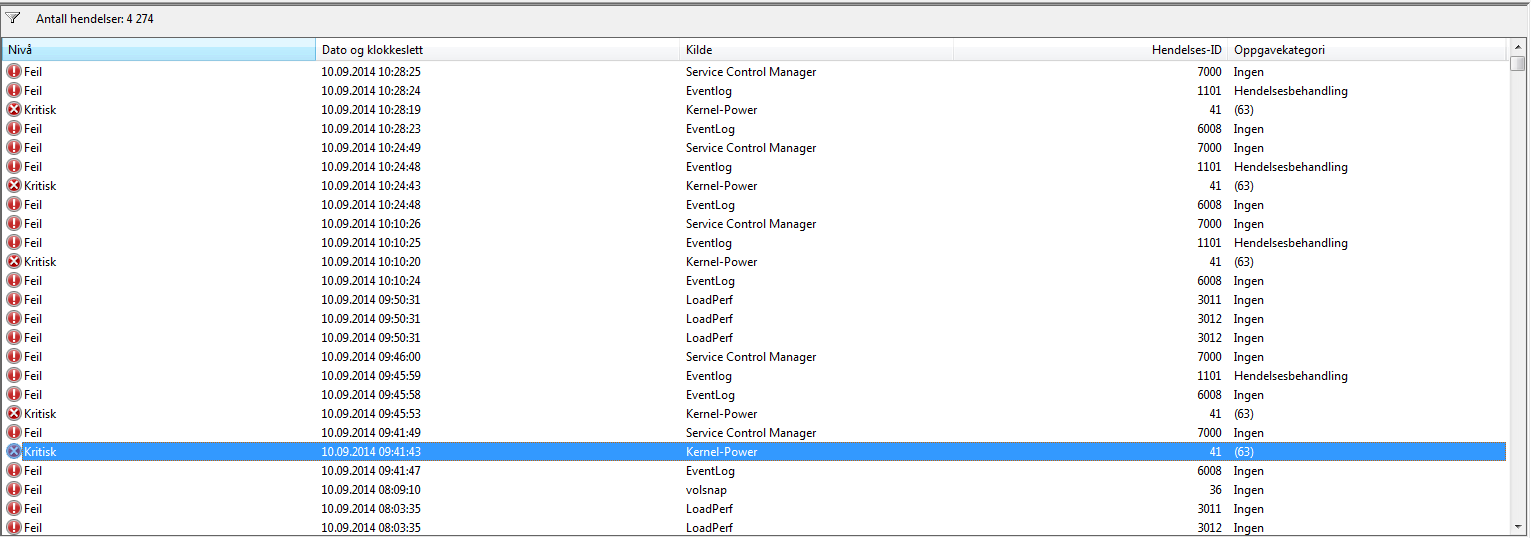Select Kritisk level text at 10:24:43
The width and height of the screenshot is (1531, 538).
tap(40, 186)
